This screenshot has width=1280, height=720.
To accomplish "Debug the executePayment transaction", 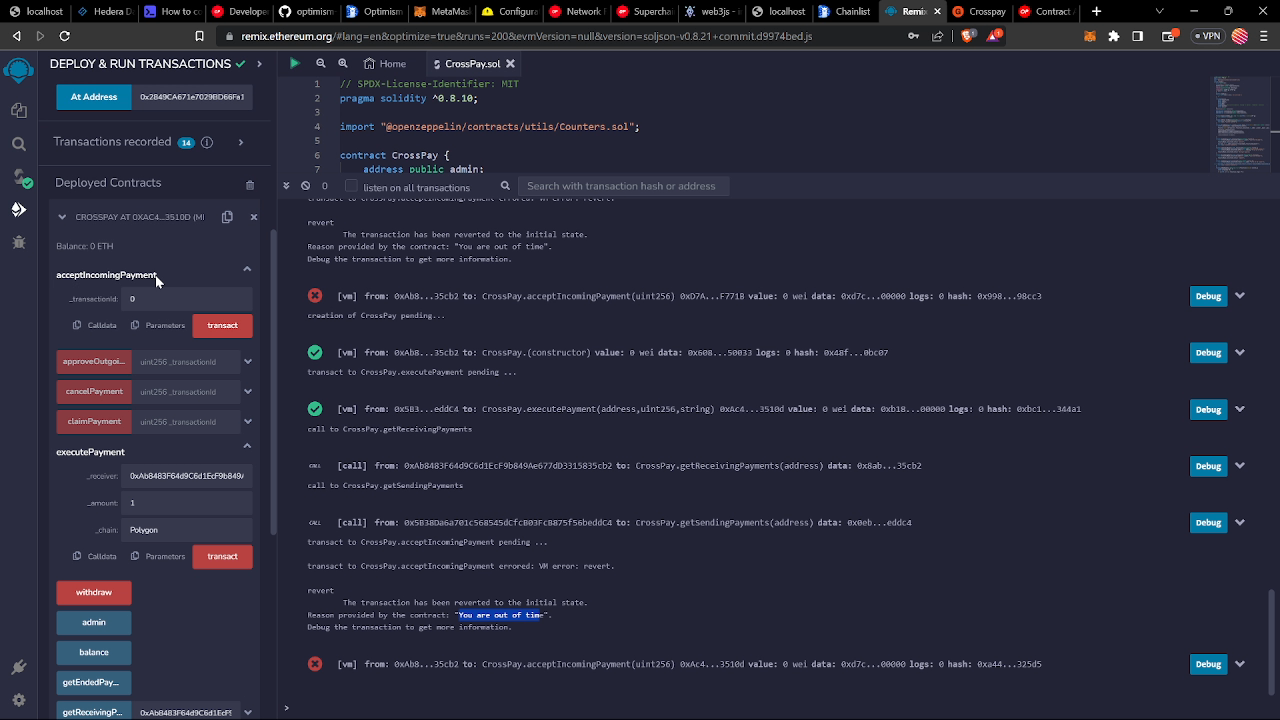I will [1208, 409].
